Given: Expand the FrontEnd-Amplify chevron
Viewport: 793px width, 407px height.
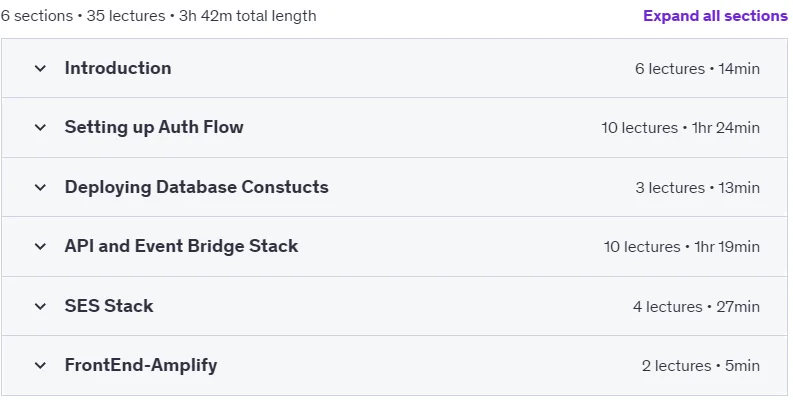Looking at the screenshot, I should tap(40, 365).
